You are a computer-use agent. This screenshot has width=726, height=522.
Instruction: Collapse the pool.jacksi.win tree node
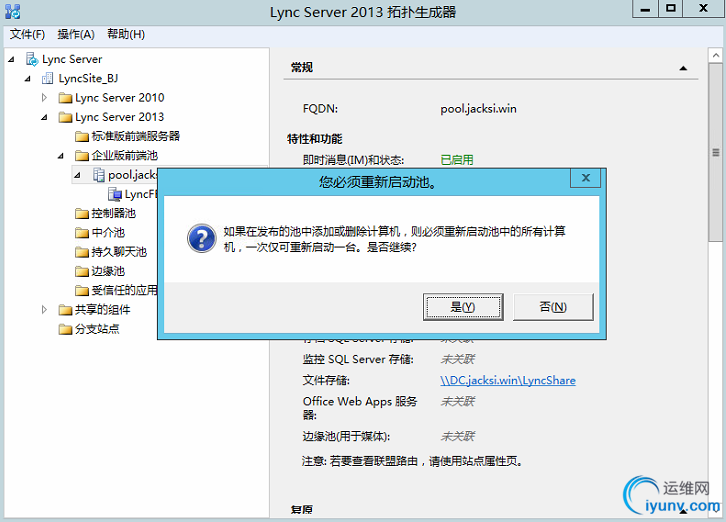click(77, 175)
